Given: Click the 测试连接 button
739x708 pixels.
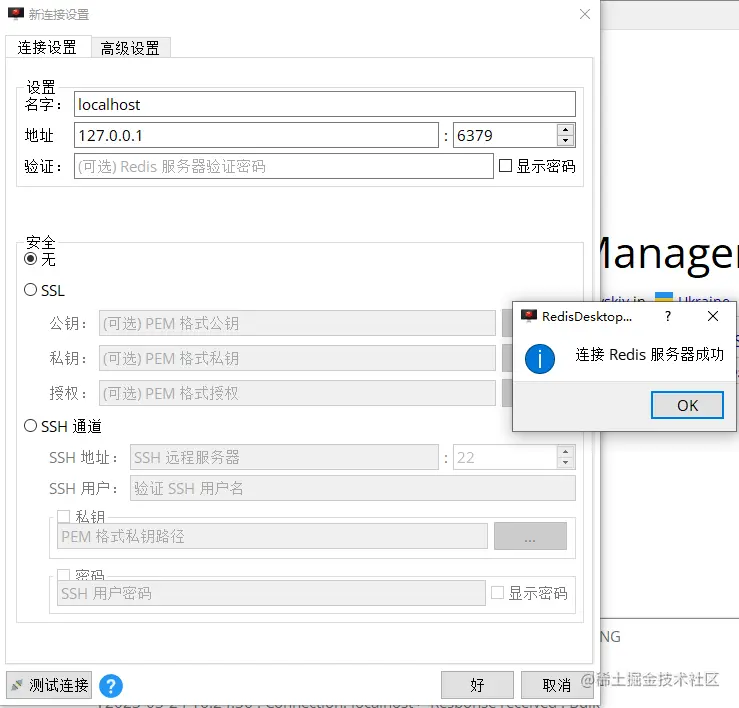Looking at the screenshot, I should (x=49, y=685).
